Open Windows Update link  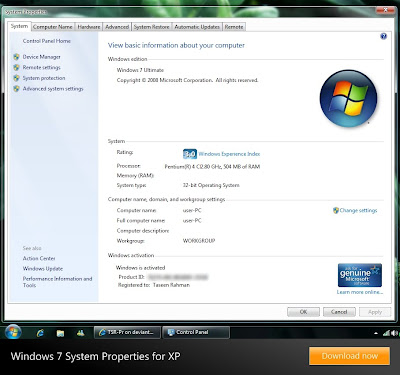(43, 269)
